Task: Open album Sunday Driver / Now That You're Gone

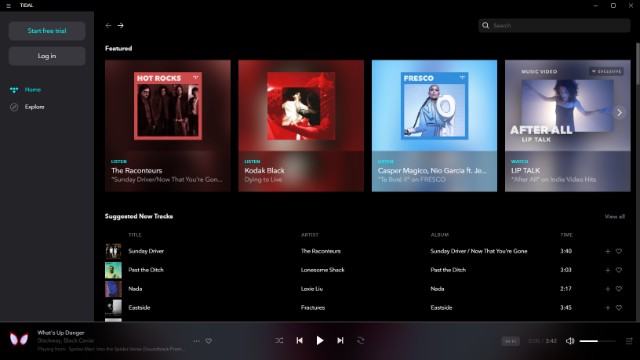Action: click(479, 251)
